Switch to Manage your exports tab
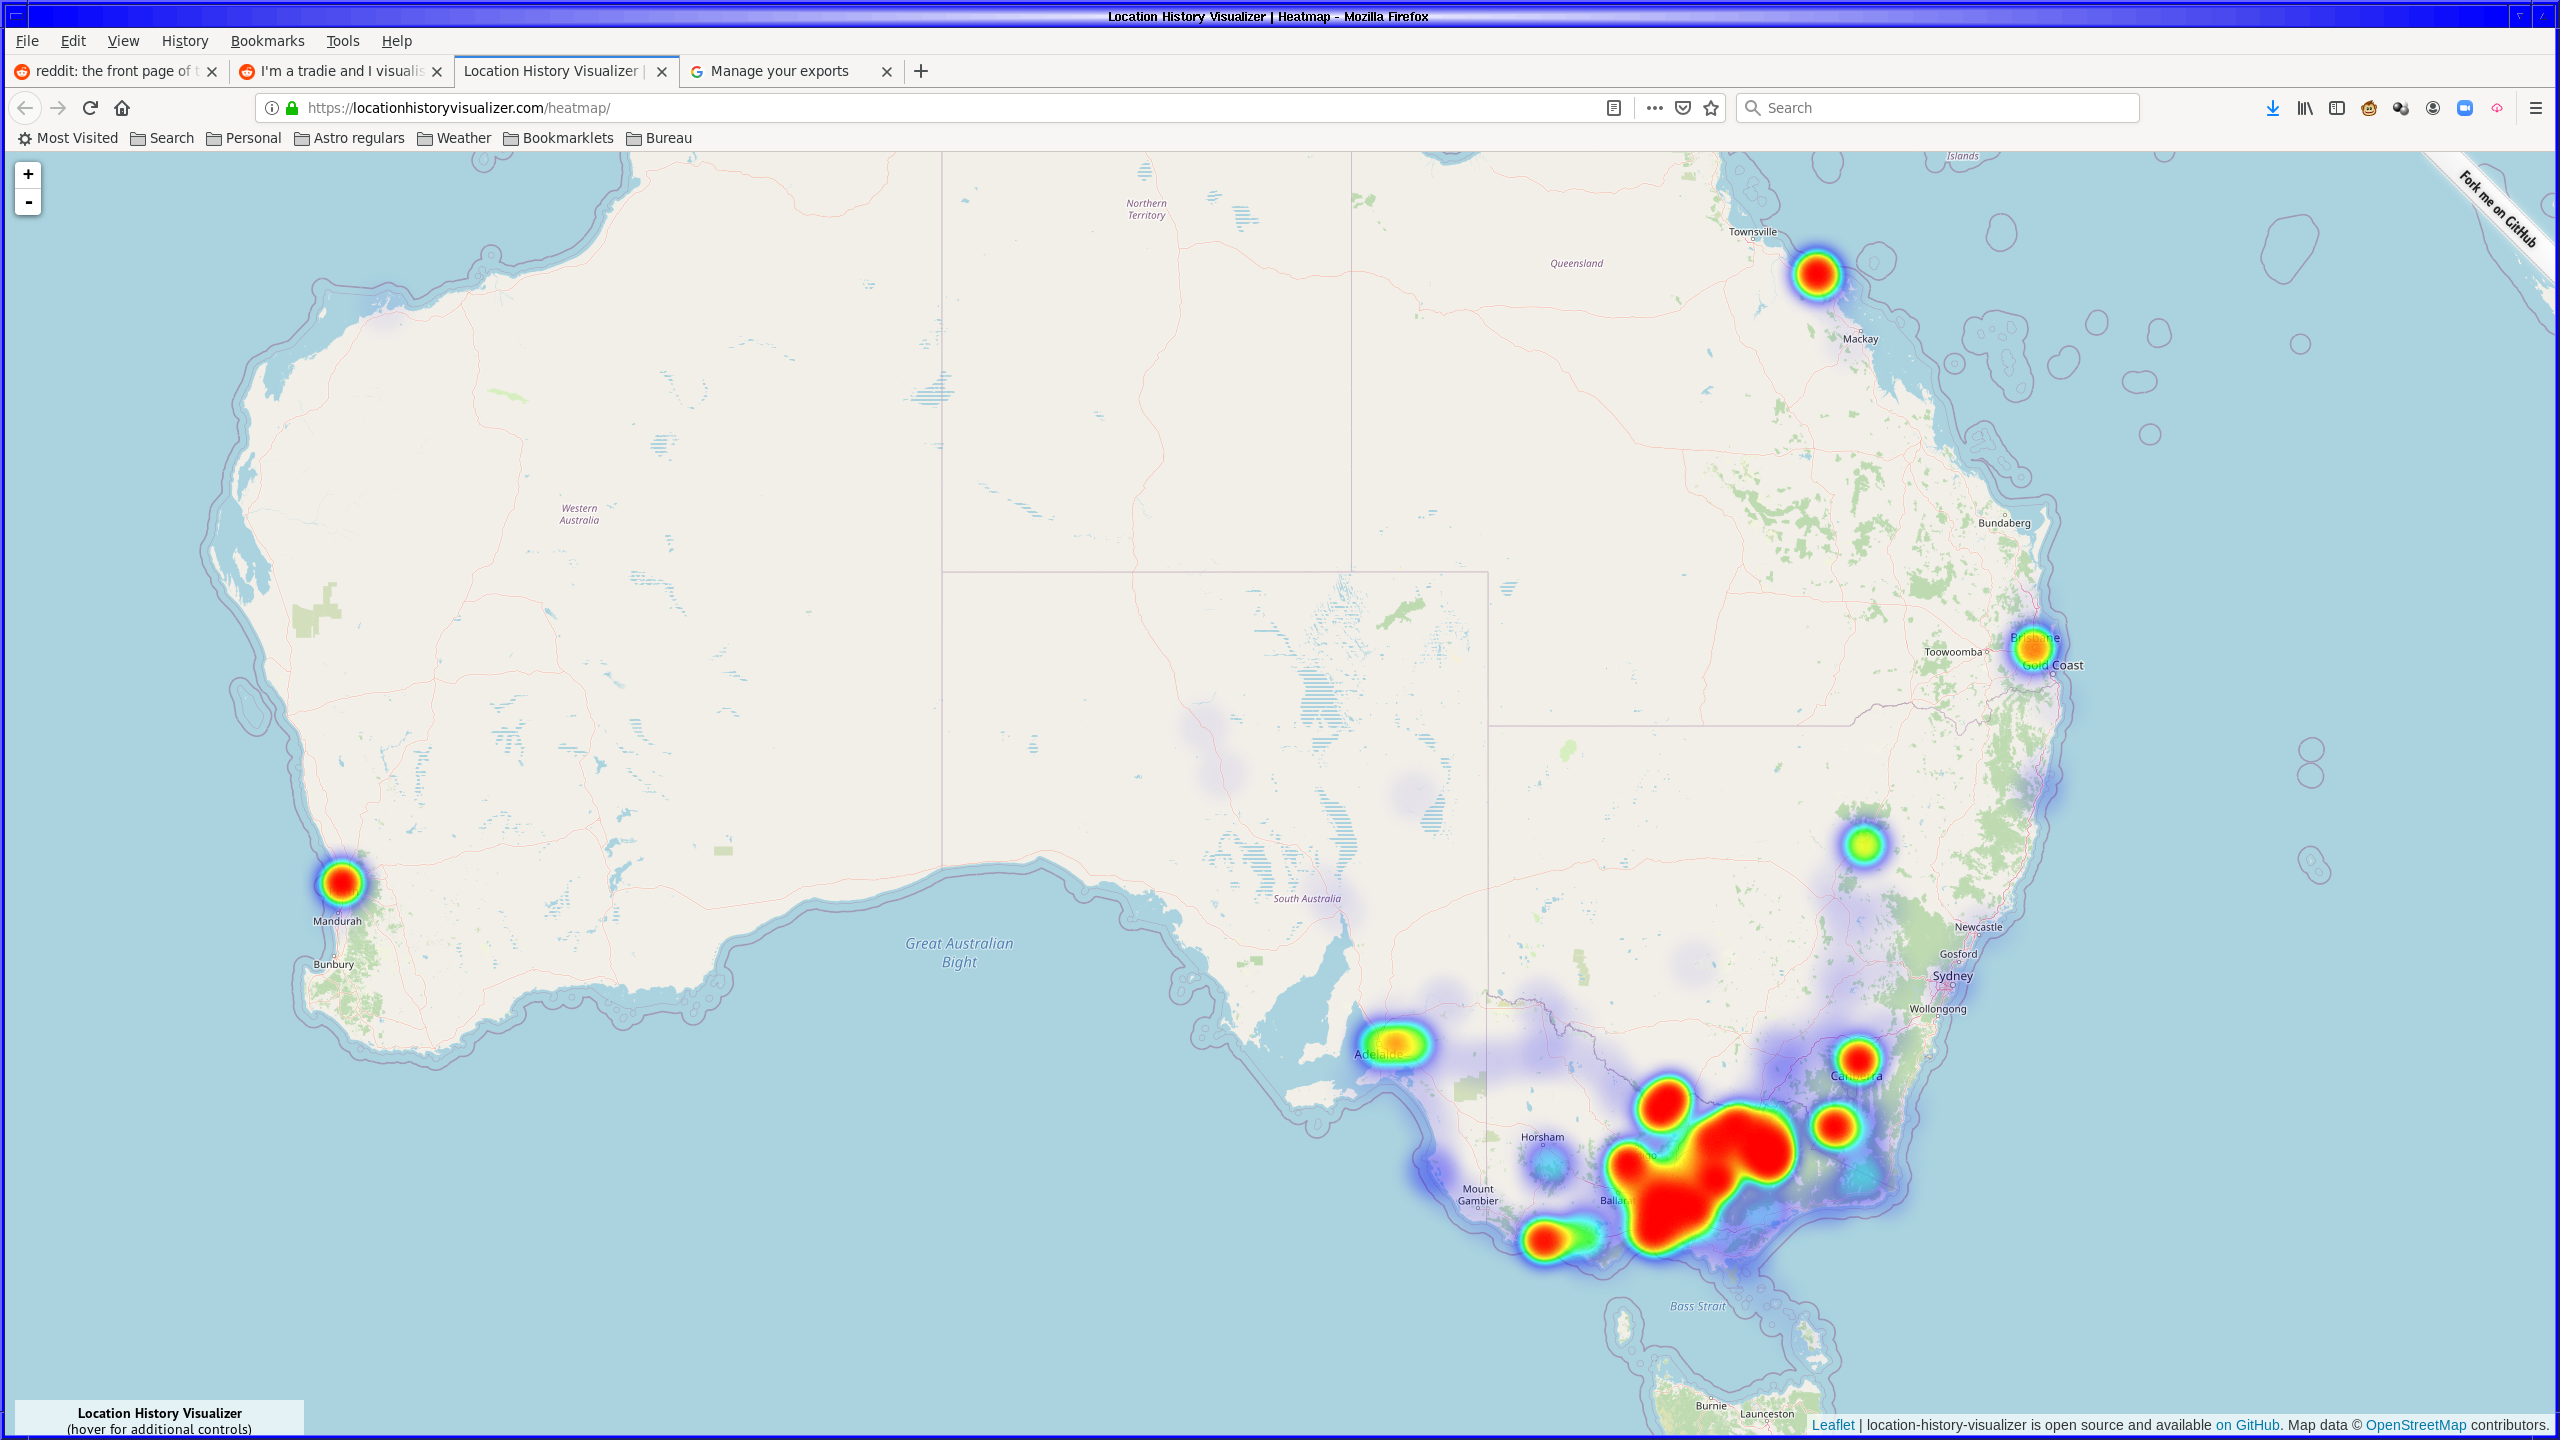The image size is (2560, 1440). tap(780, 71)
